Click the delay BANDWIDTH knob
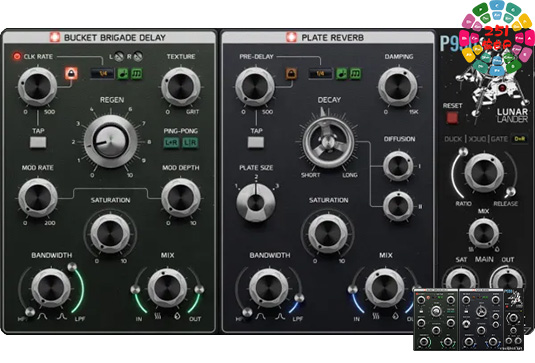 [51, 288]
